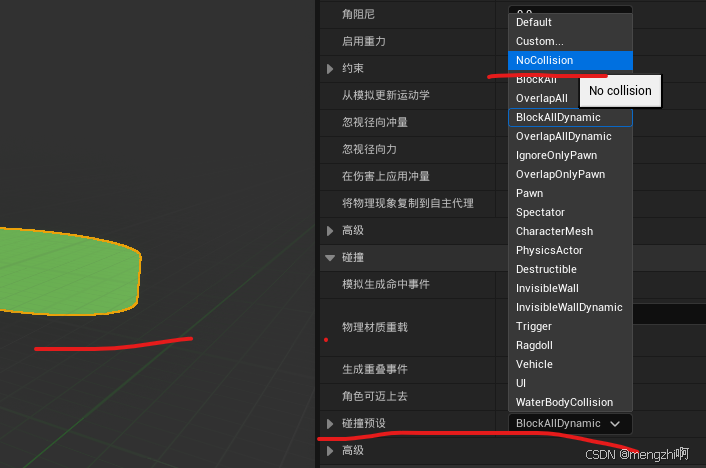Expand 高级 section below 碰撞预设

330,450
